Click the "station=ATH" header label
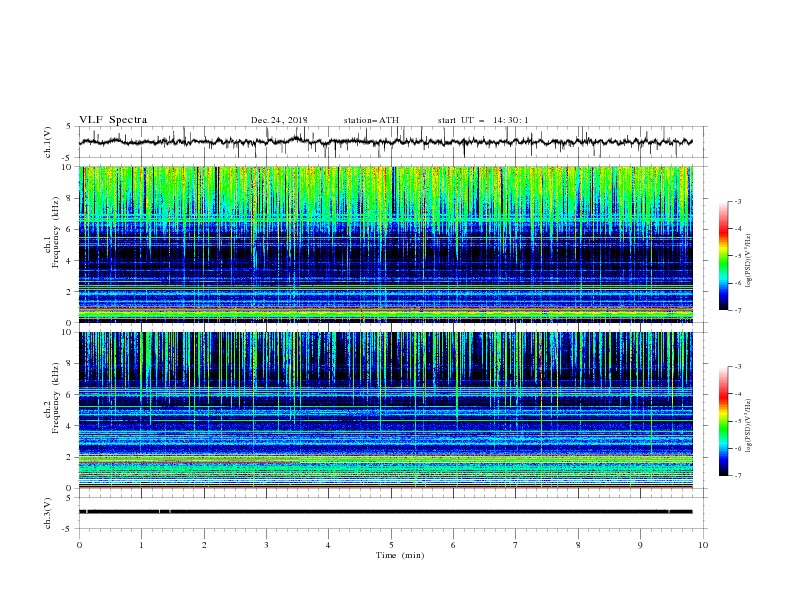792x612 pixels. point(371,120)
